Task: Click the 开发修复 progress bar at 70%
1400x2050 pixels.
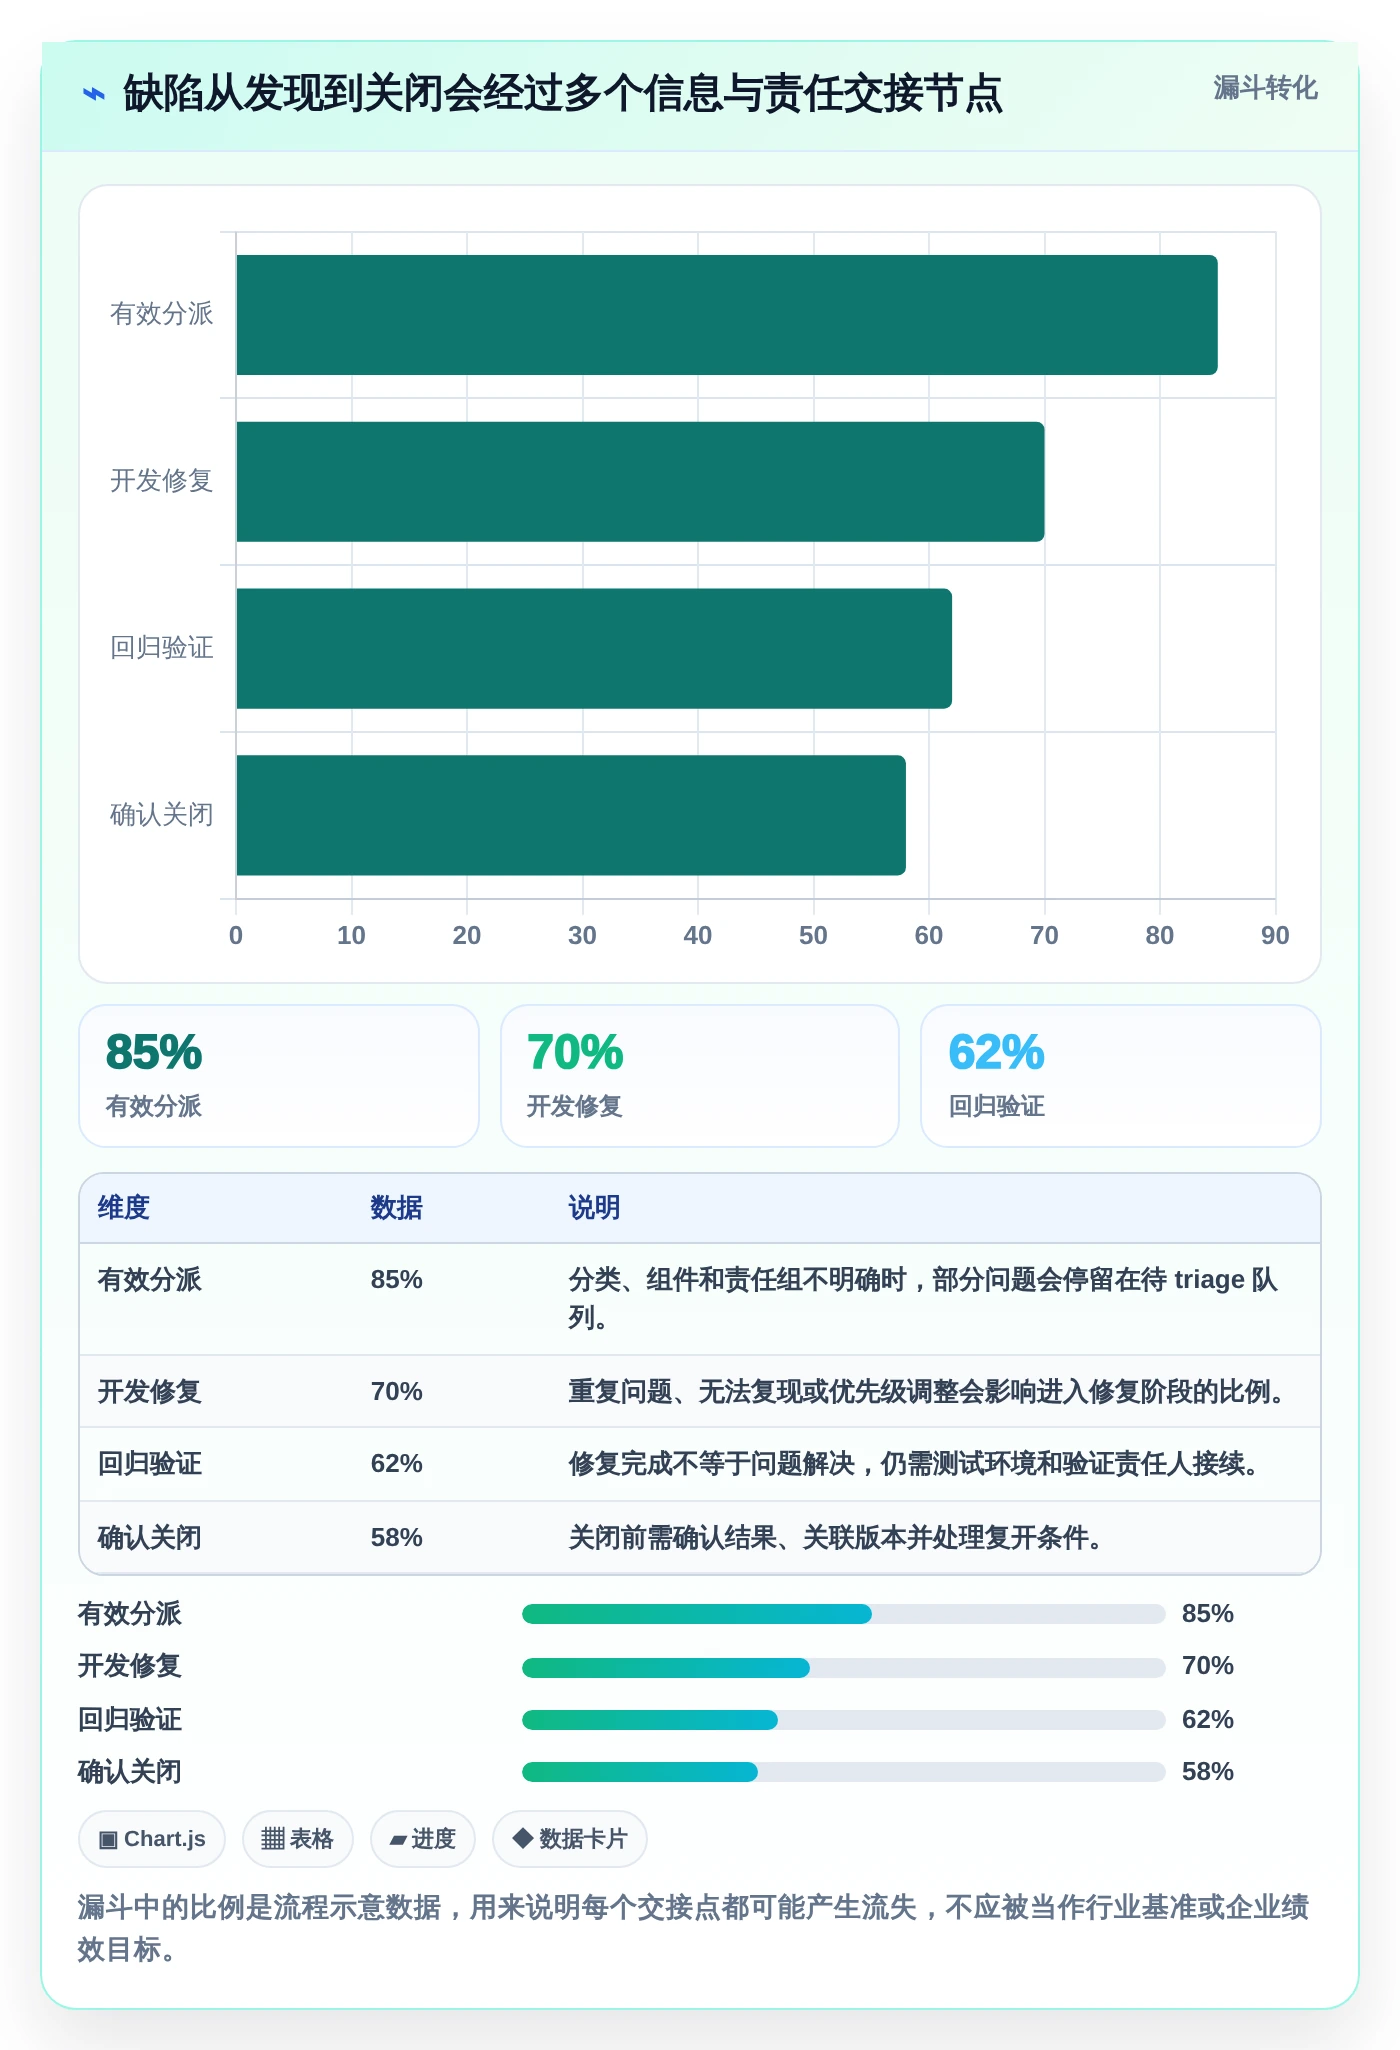Action: coord(844,1667)
